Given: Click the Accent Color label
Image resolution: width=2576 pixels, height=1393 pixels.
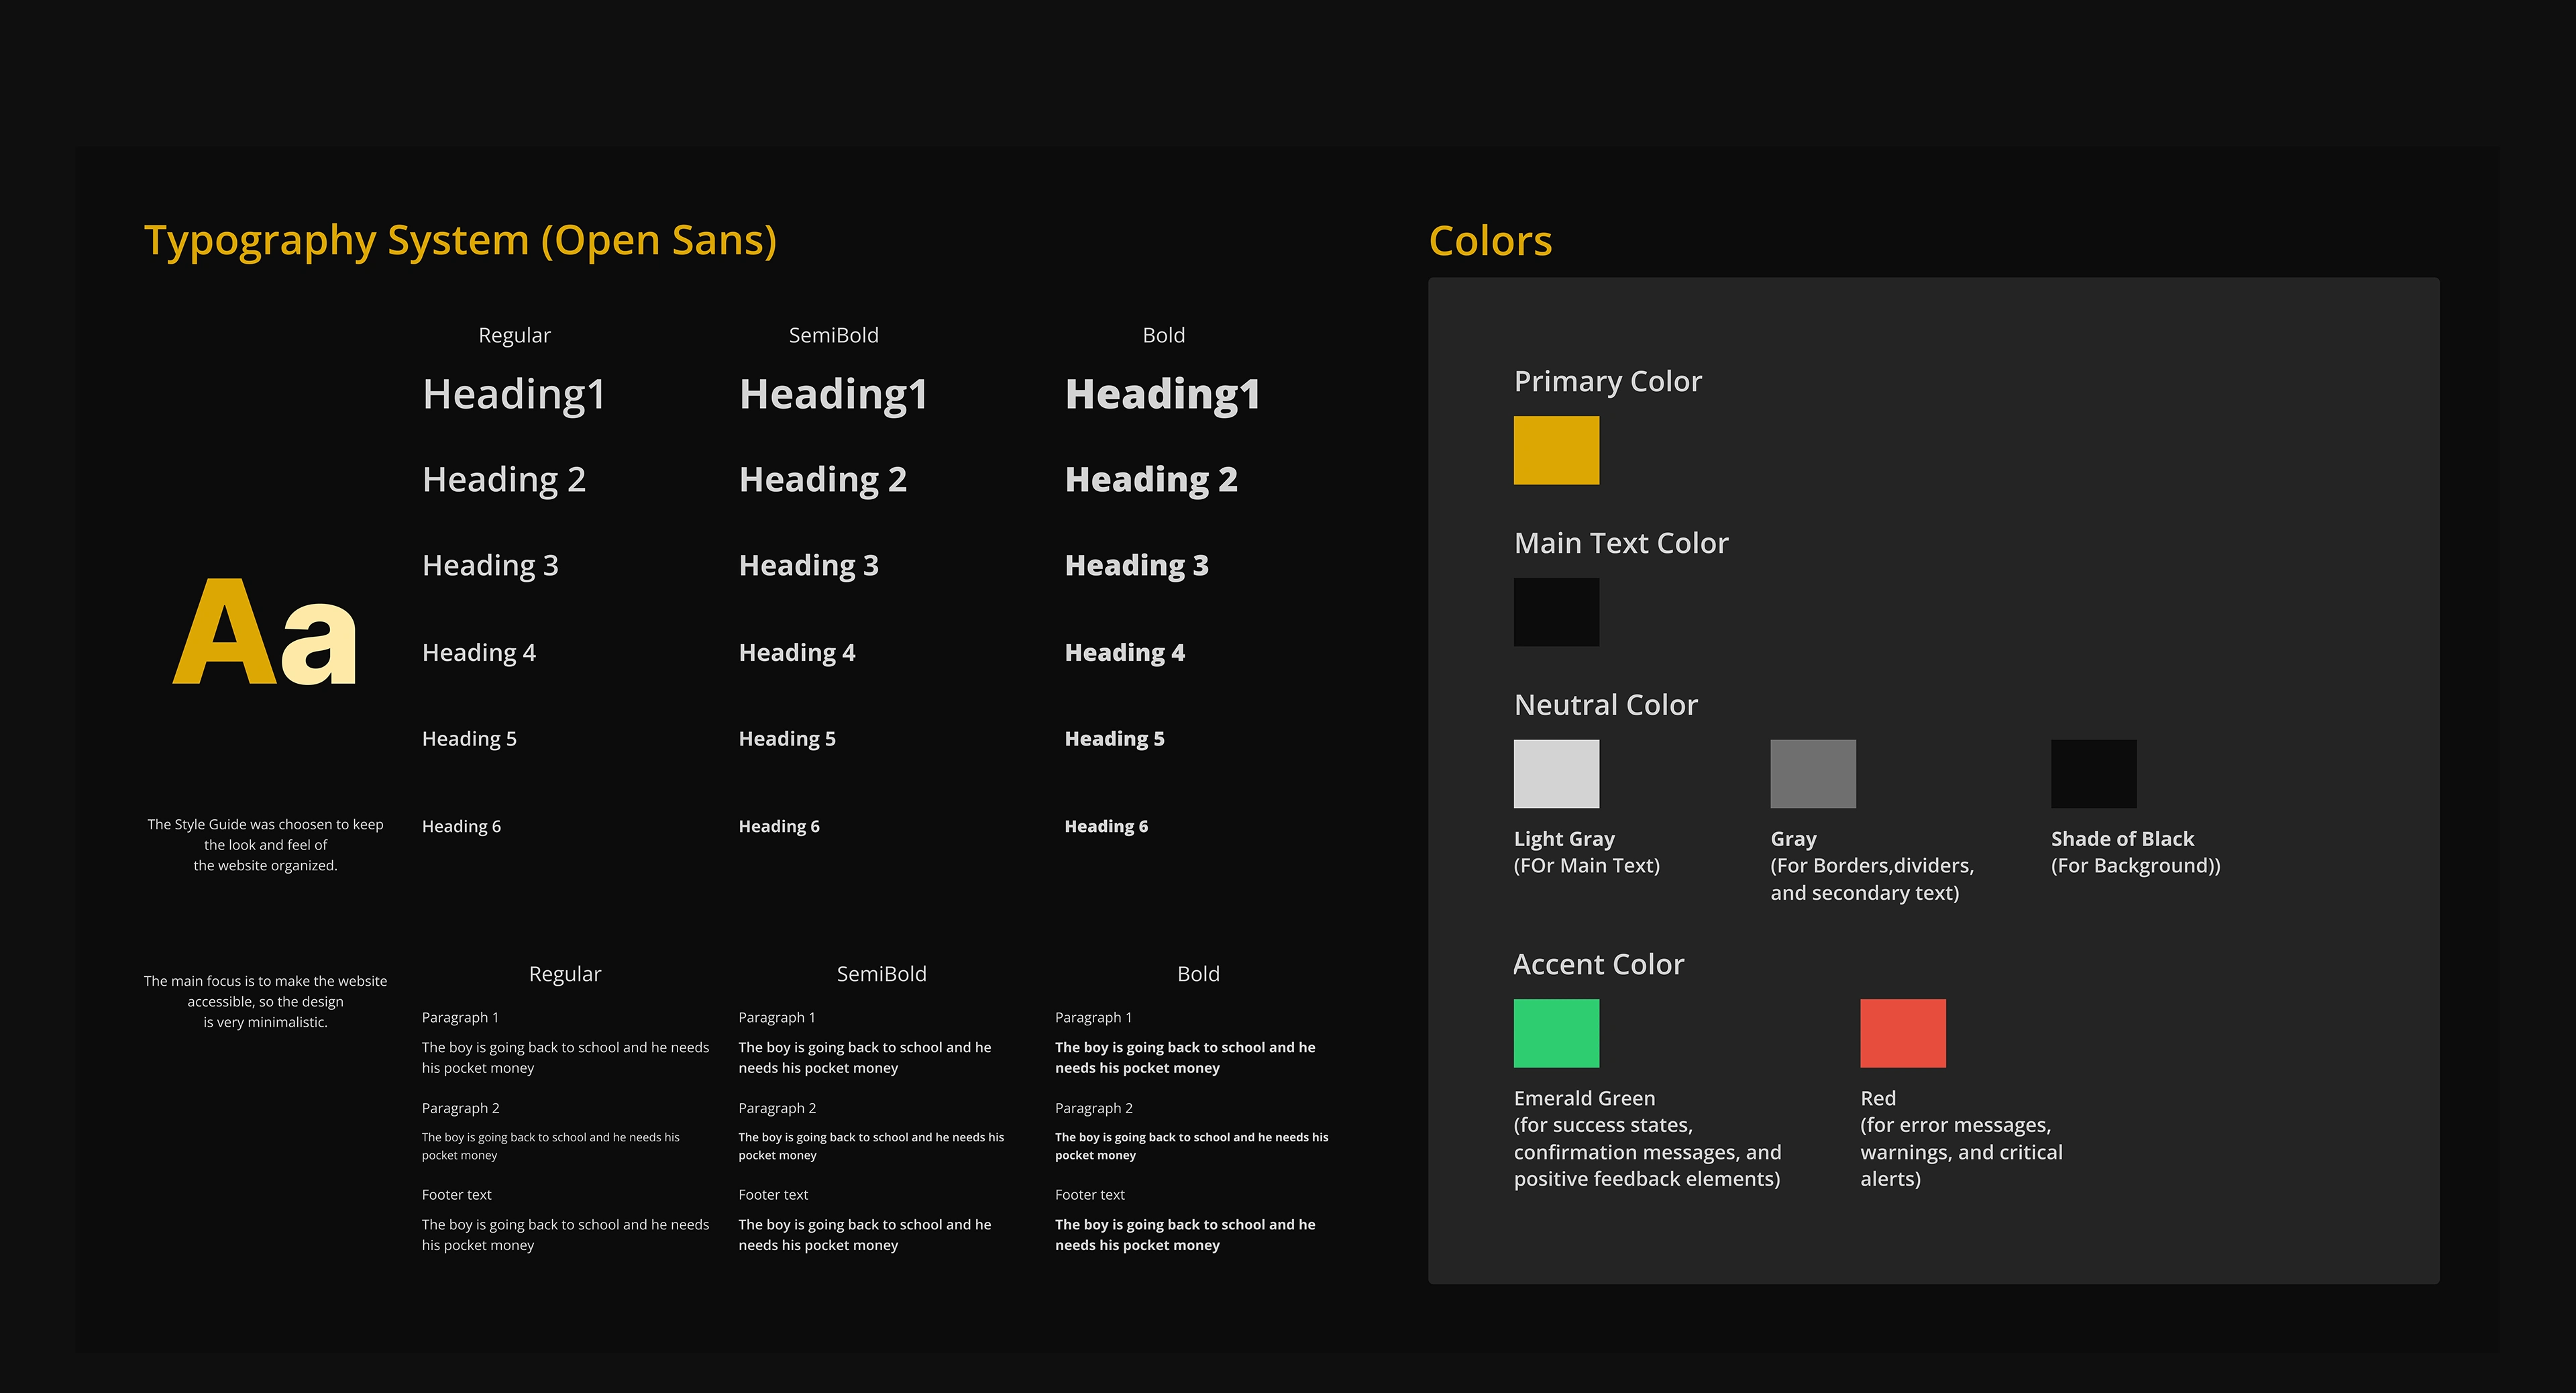Looking at the screenshot, I should (x=1598, y=964).
